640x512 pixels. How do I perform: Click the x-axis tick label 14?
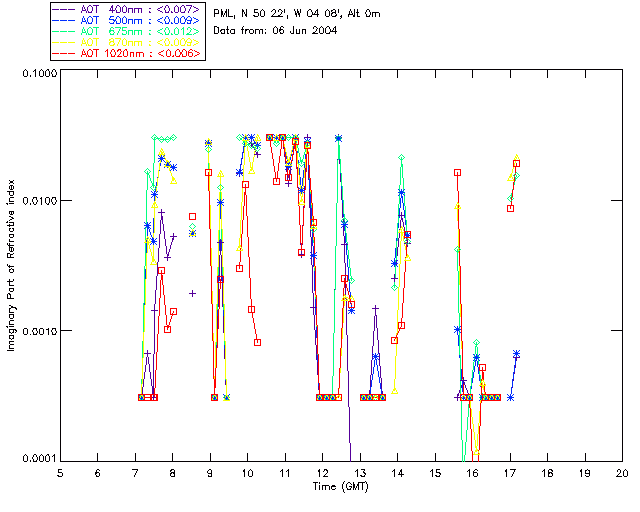click(x=398, y=473)
